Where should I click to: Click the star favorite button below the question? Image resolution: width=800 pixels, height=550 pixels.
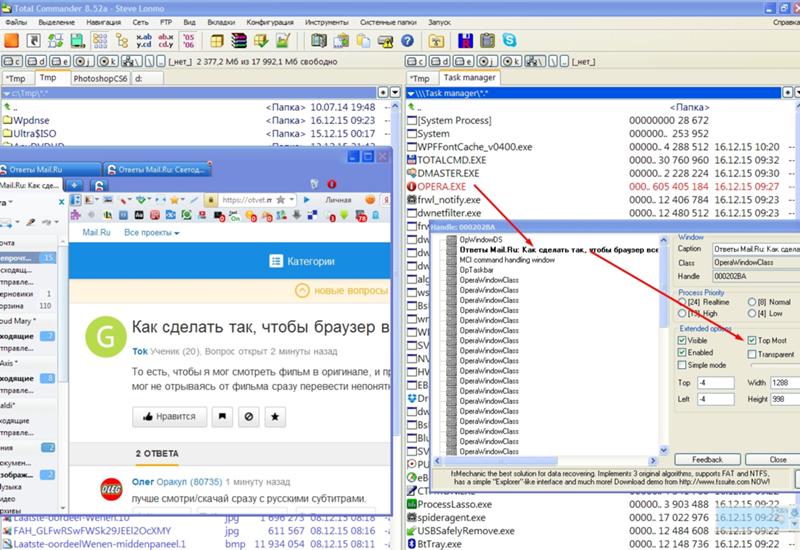(274, 416)
